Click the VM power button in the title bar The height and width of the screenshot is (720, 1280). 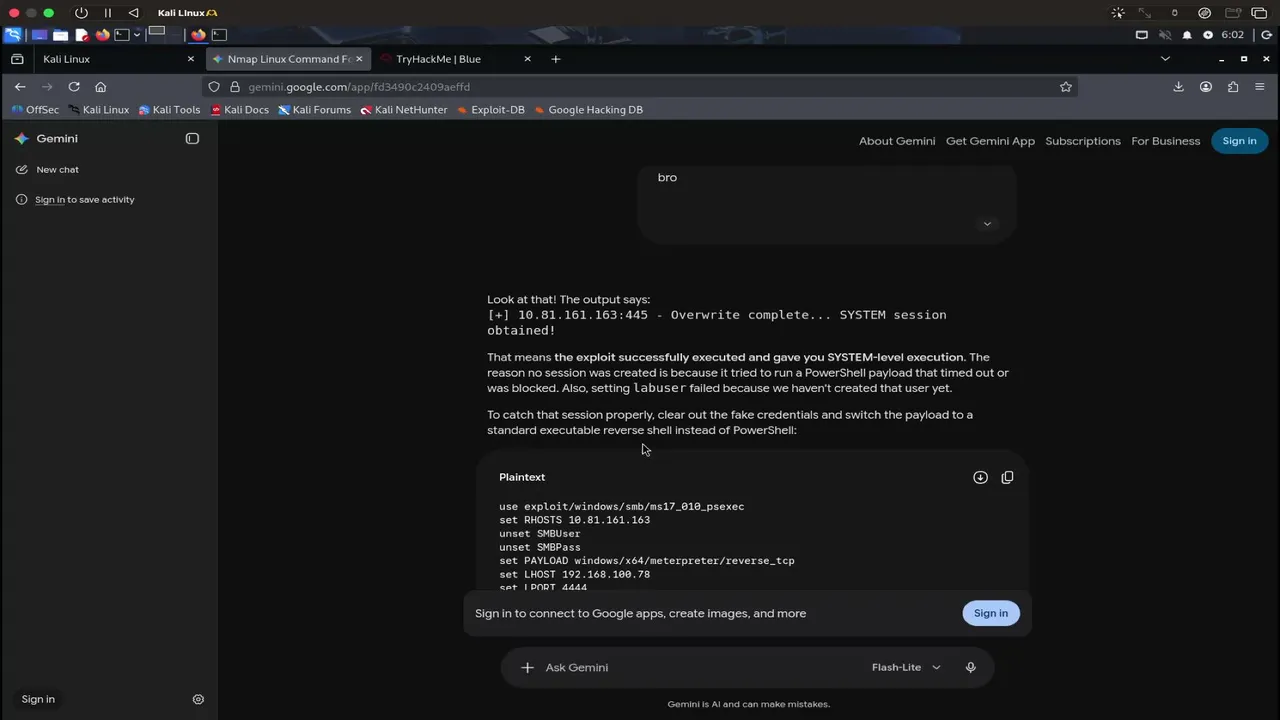pyautogui.click(x=81, y=13)
